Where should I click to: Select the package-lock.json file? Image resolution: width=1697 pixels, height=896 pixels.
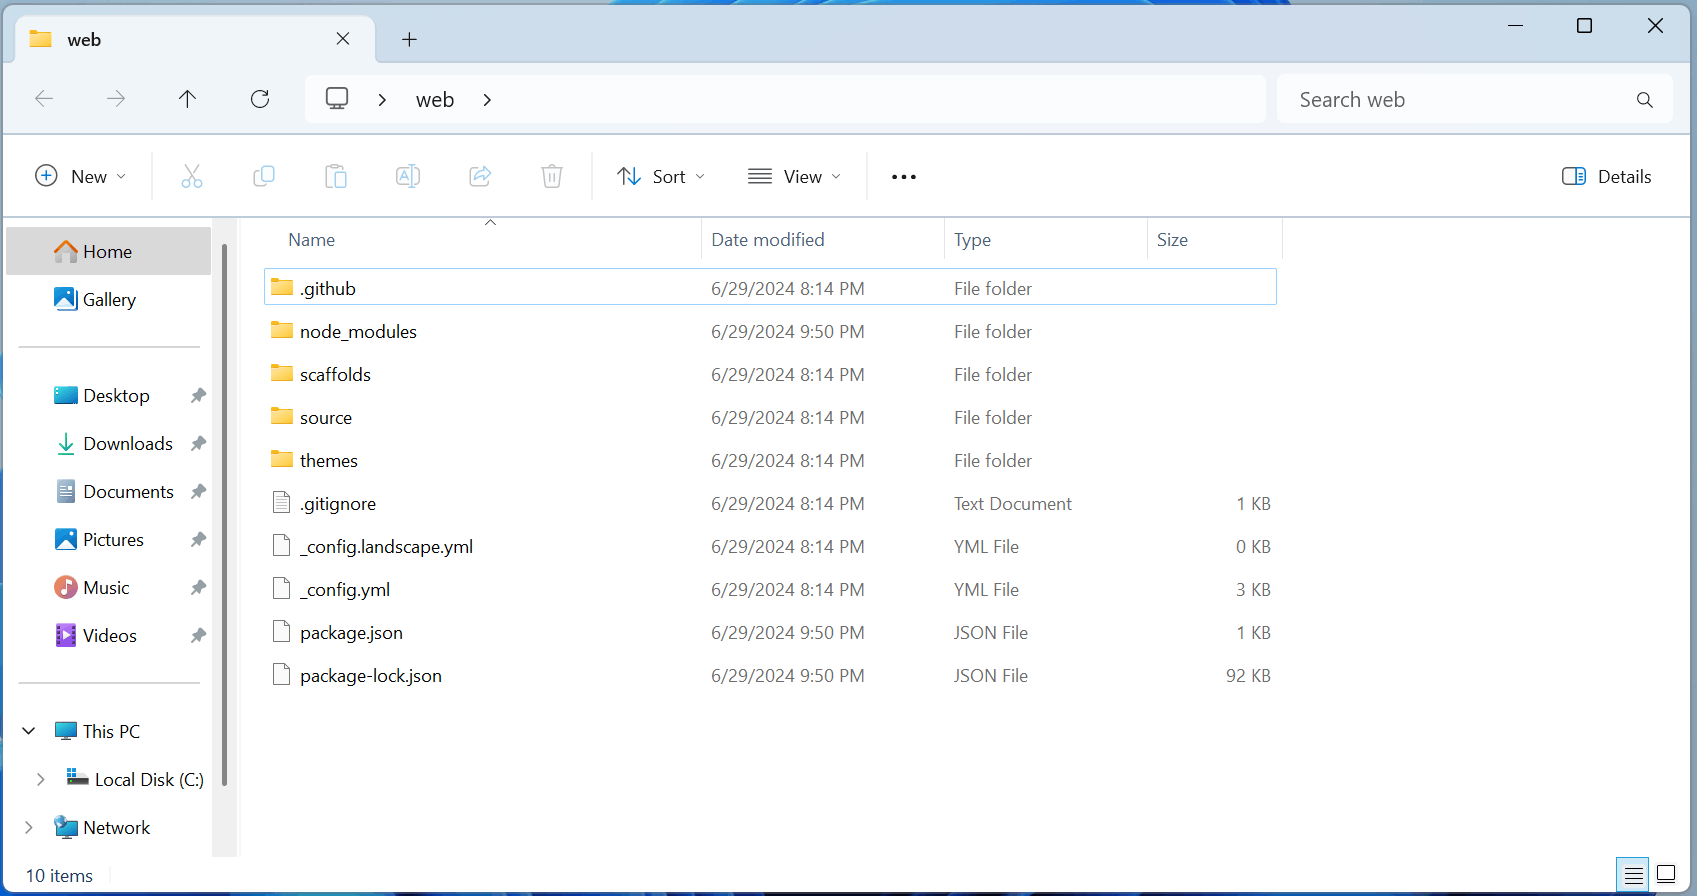coord(770,675)
